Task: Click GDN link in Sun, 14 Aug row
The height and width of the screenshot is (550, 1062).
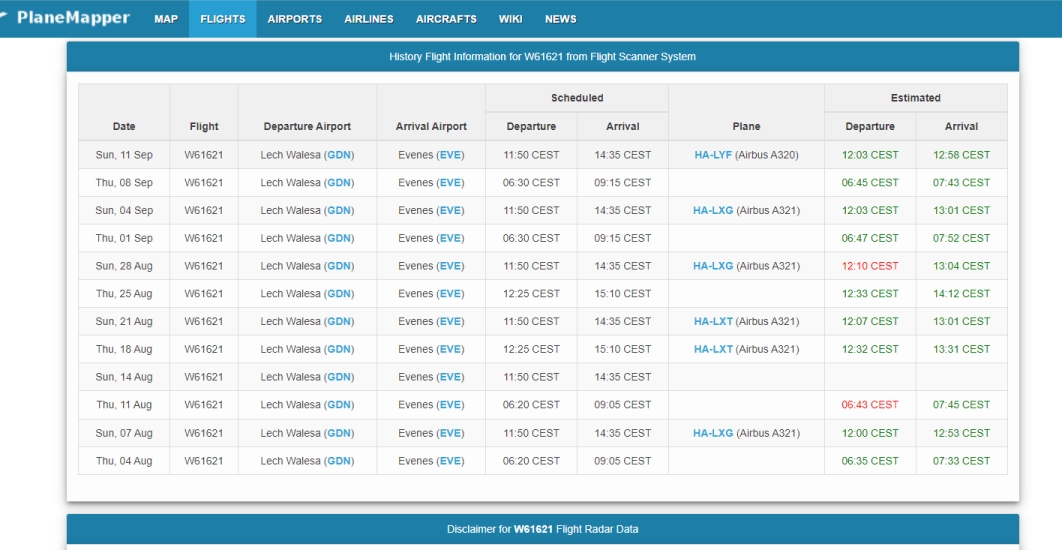Action: point(339,377)
